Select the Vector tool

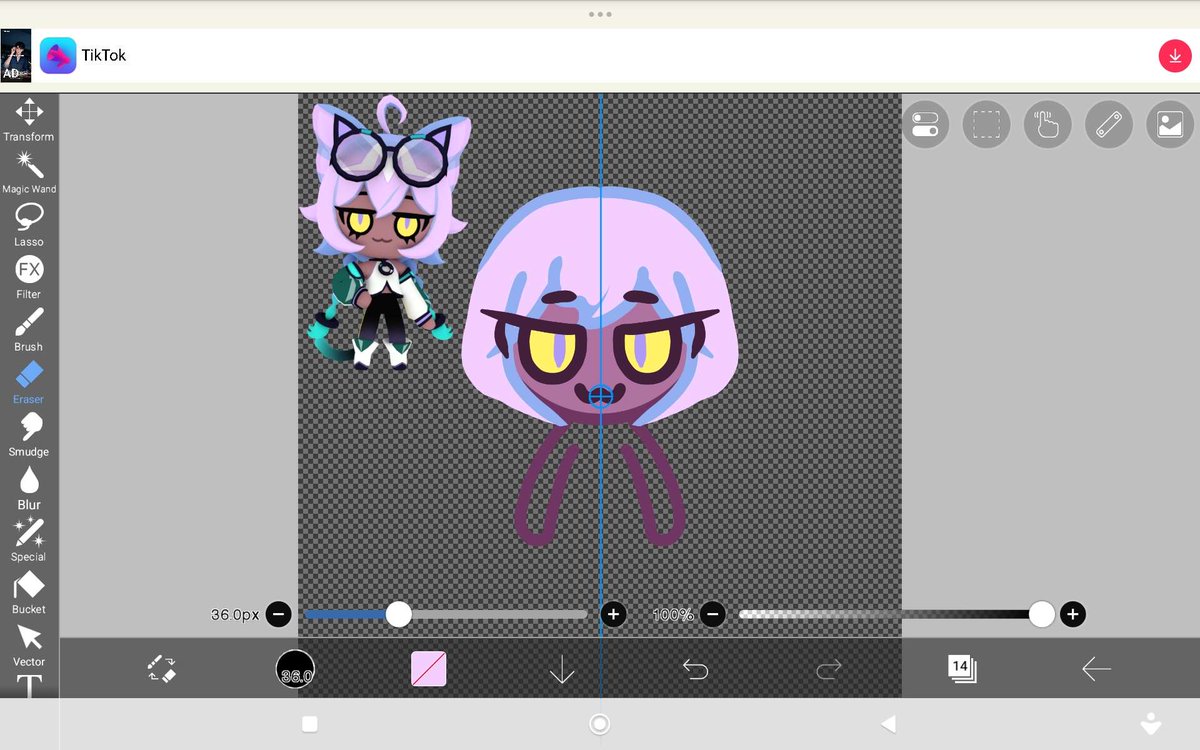pos(29,645)
